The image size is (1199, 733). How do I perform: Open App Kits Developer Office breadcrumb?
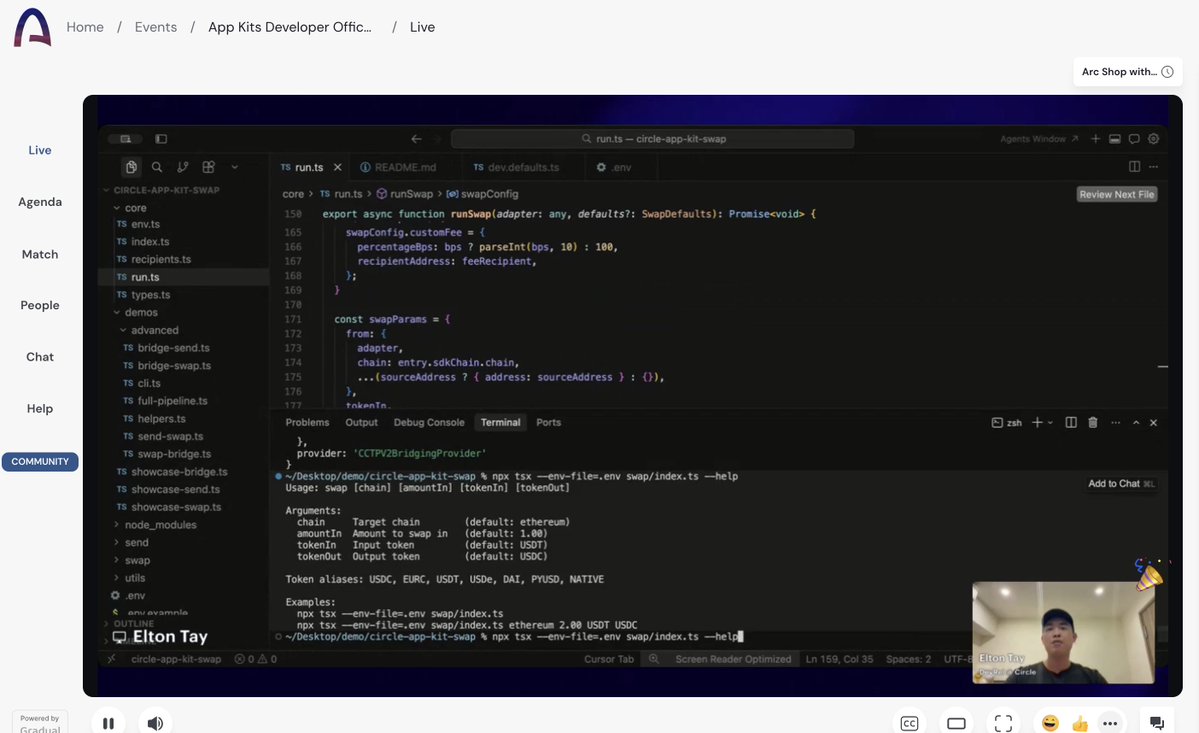[290, 27]
